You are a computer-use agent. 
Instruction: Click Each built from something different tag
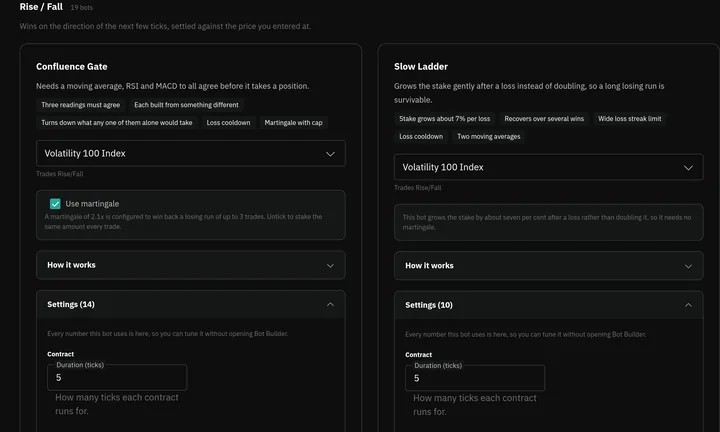(186, 105)
